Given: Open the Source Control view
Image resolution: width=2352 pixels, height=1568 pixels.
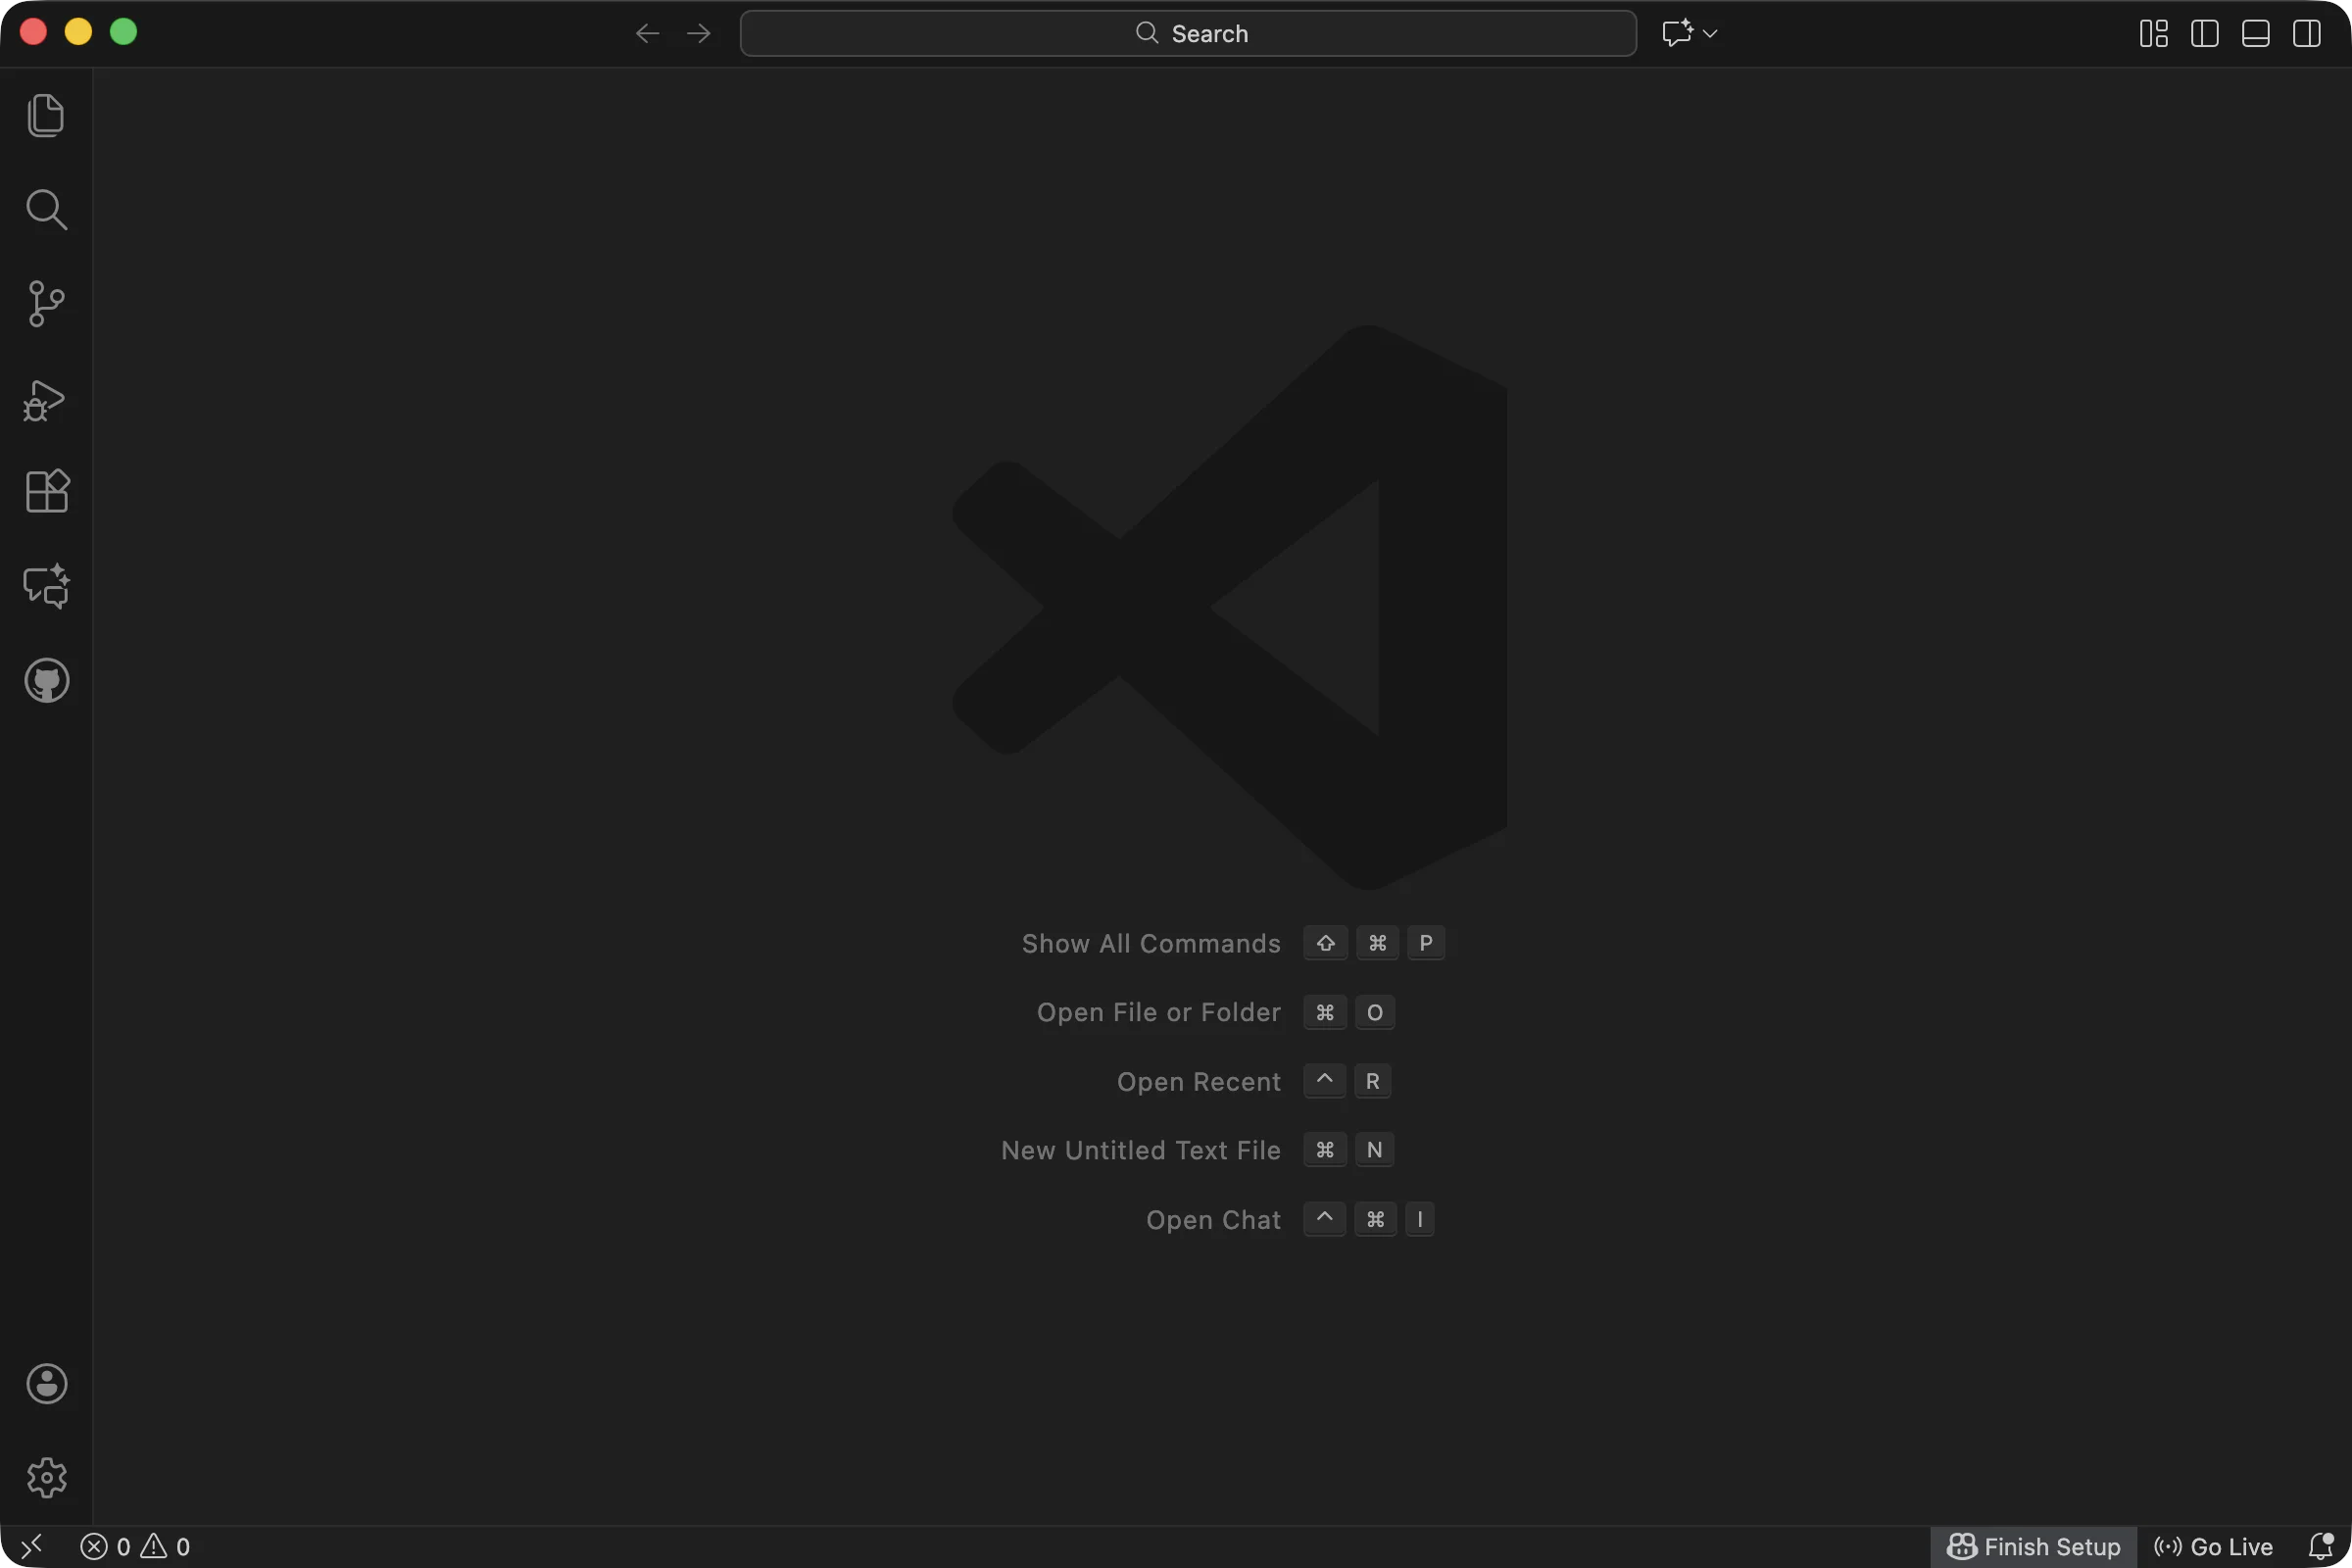Looking at the screenshot, I should [46, 303].
